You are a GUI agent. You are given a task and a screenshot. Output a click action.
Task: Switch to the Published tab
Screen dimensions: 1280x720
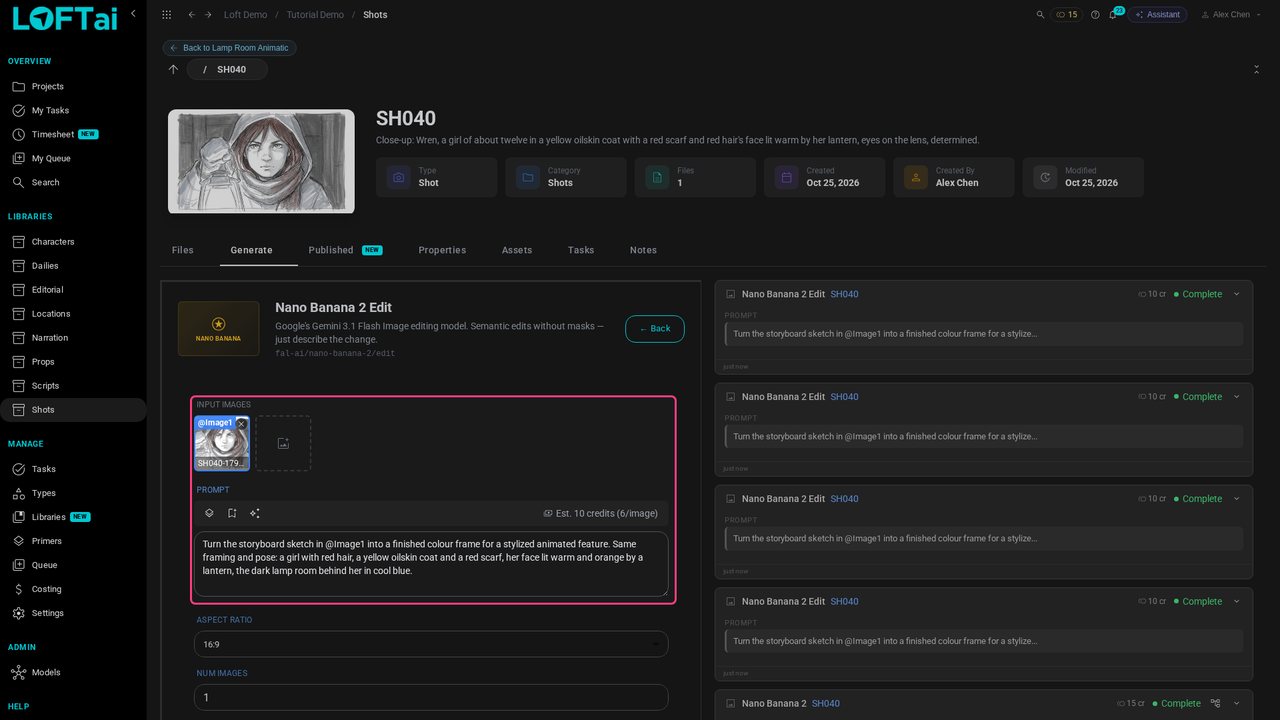(345, 250)
